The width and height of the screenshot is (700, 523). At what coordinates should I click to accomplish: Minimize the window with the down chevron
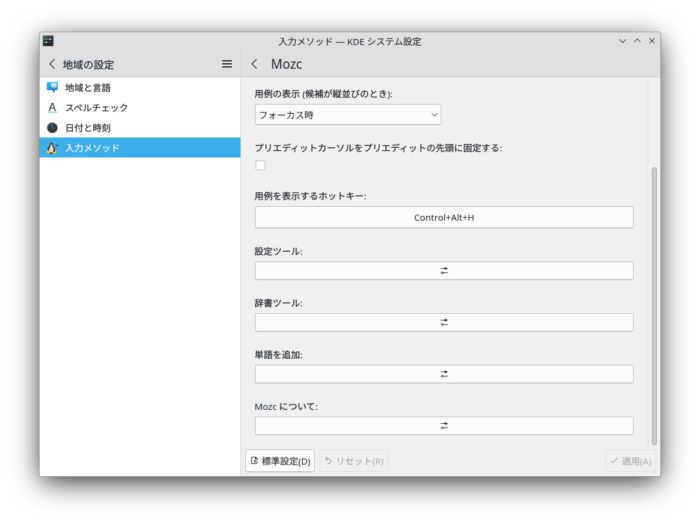622,41
